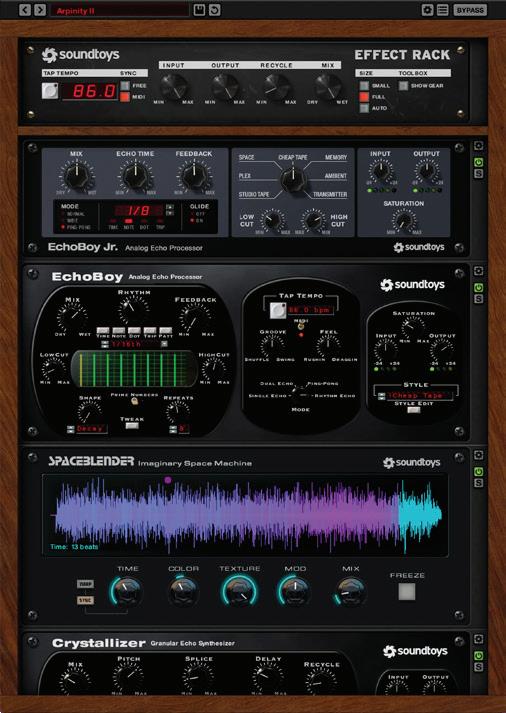
Task: Click the Effect Rack MIX knob
Action: 328,86
